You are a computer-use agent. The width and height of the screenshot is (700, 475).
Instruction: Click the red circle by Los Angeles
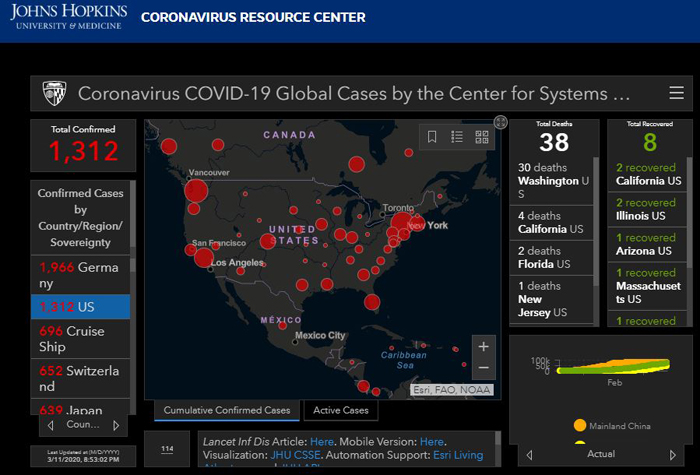pyautogui.click(x=204, y=258)
